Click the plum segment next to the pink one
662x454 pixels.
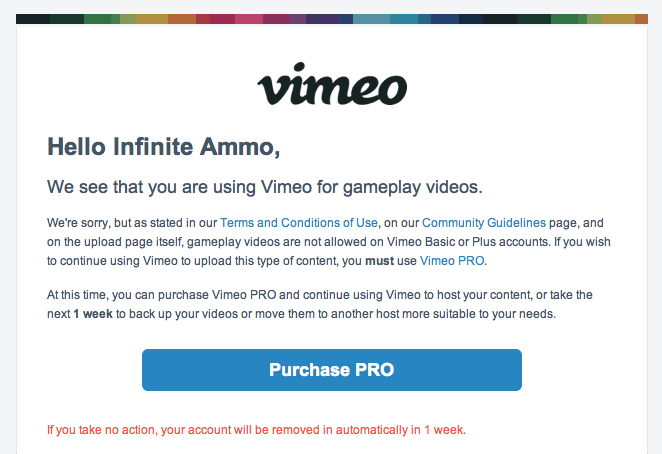277,19
